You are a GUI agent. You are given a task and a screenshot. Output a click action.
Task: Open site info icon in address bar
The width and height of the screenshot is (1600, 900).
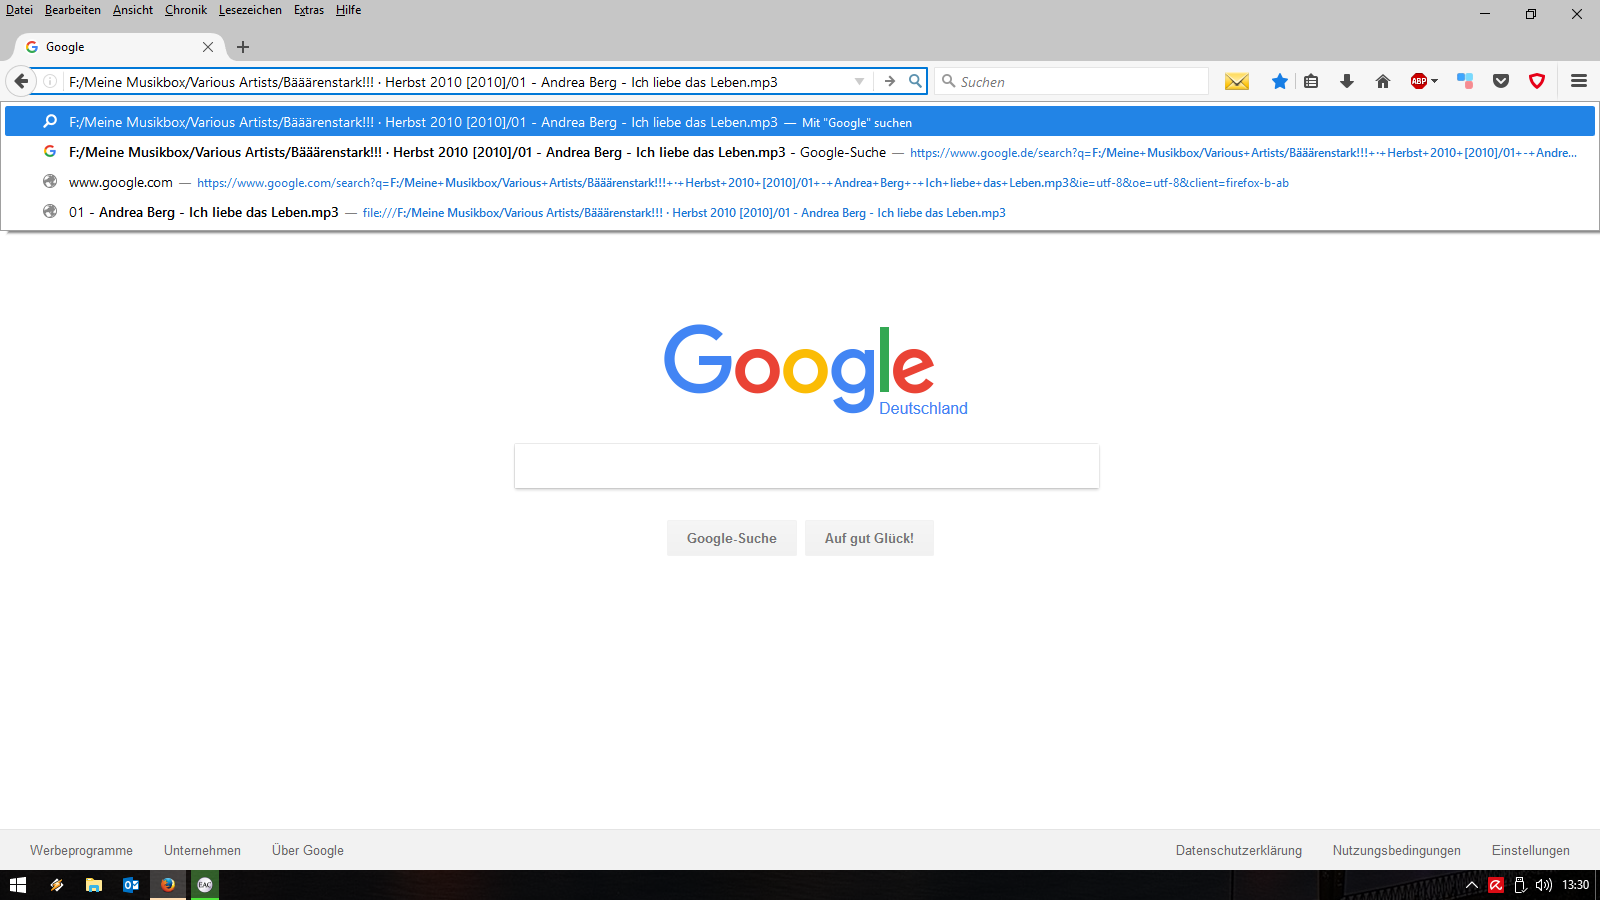point(50,82)
